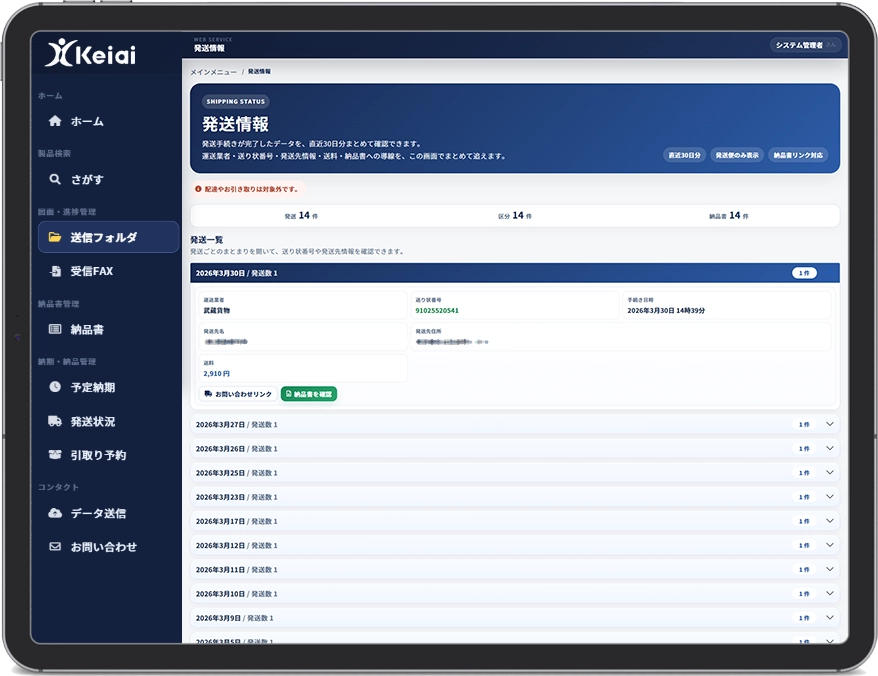Click the 納品書 14 件 counter
Image resolution: width=878 pixels, height=676 pixels.
(728, 216)
